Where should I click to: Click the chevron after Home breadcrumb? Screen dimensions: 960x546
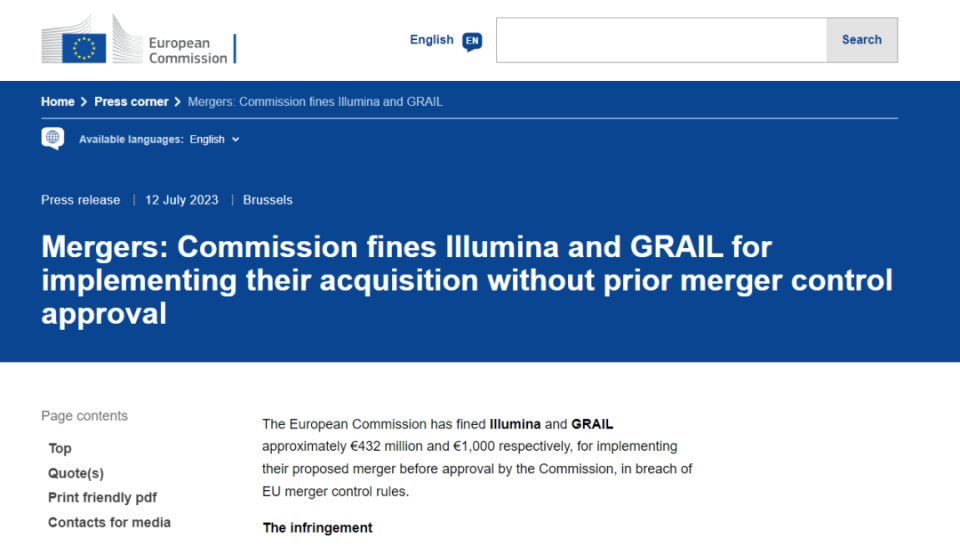click(84, 102)
